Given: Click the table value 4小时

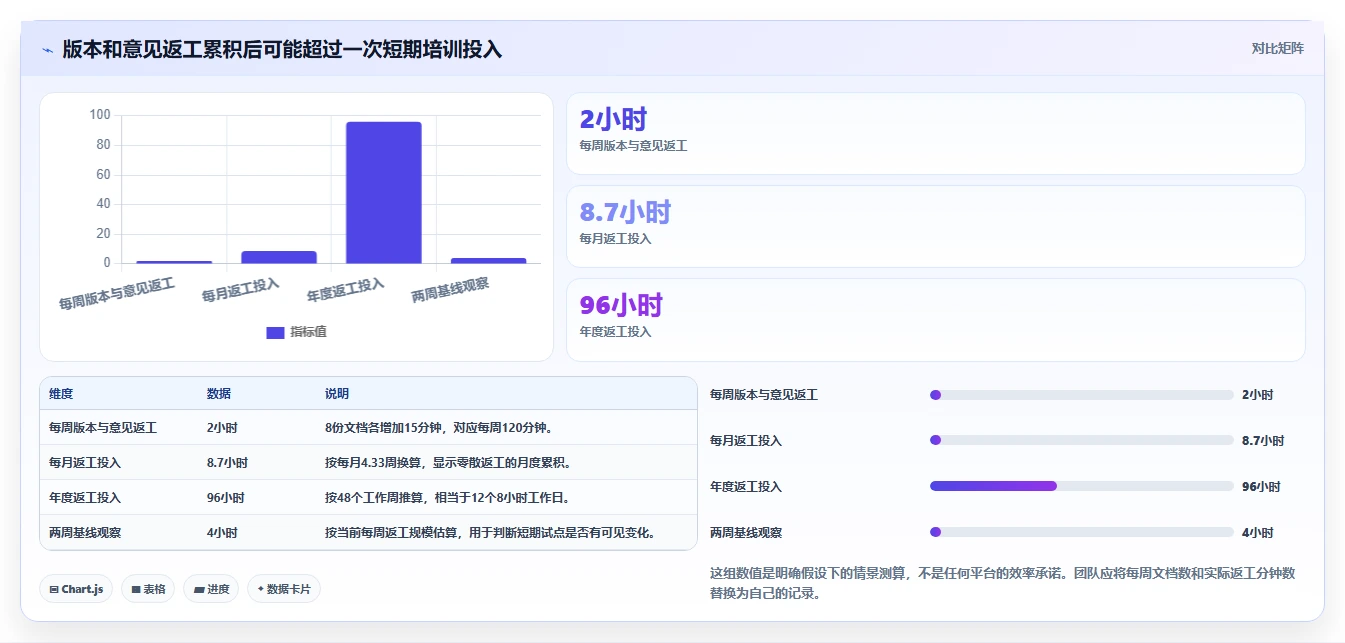Looking at the screenshot, I should coord(222,532).
